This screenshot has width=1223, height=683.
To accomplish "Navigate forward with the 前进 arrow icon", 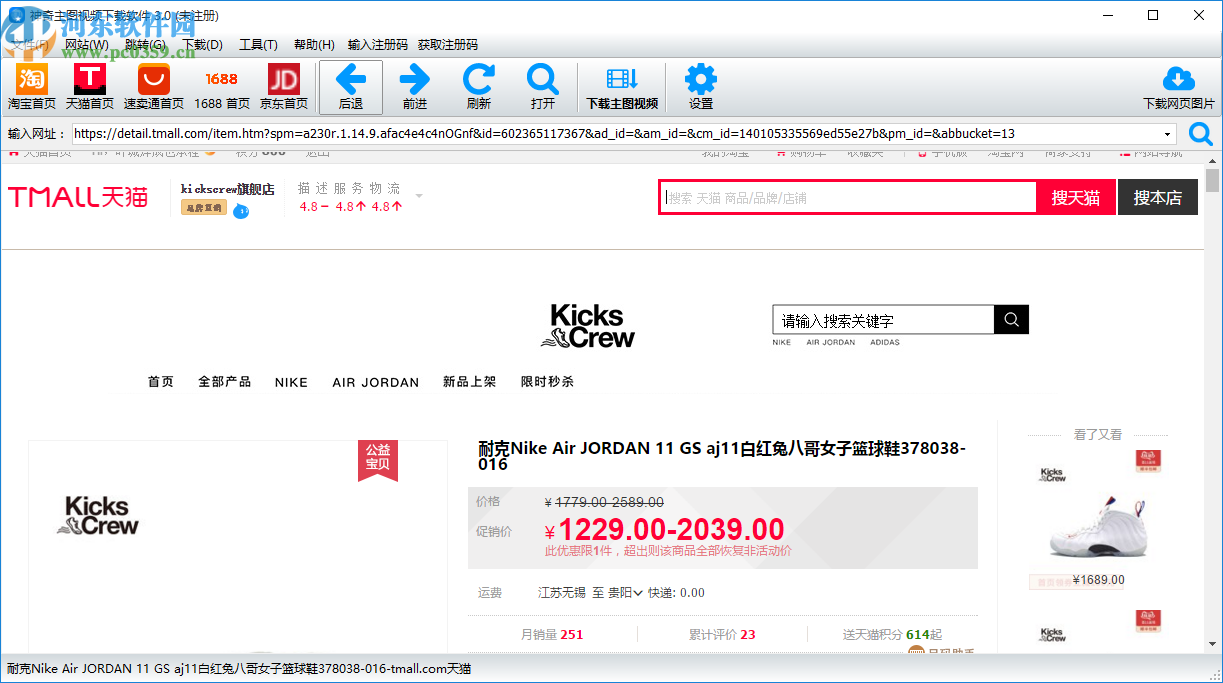I will (x=415, y=86).
